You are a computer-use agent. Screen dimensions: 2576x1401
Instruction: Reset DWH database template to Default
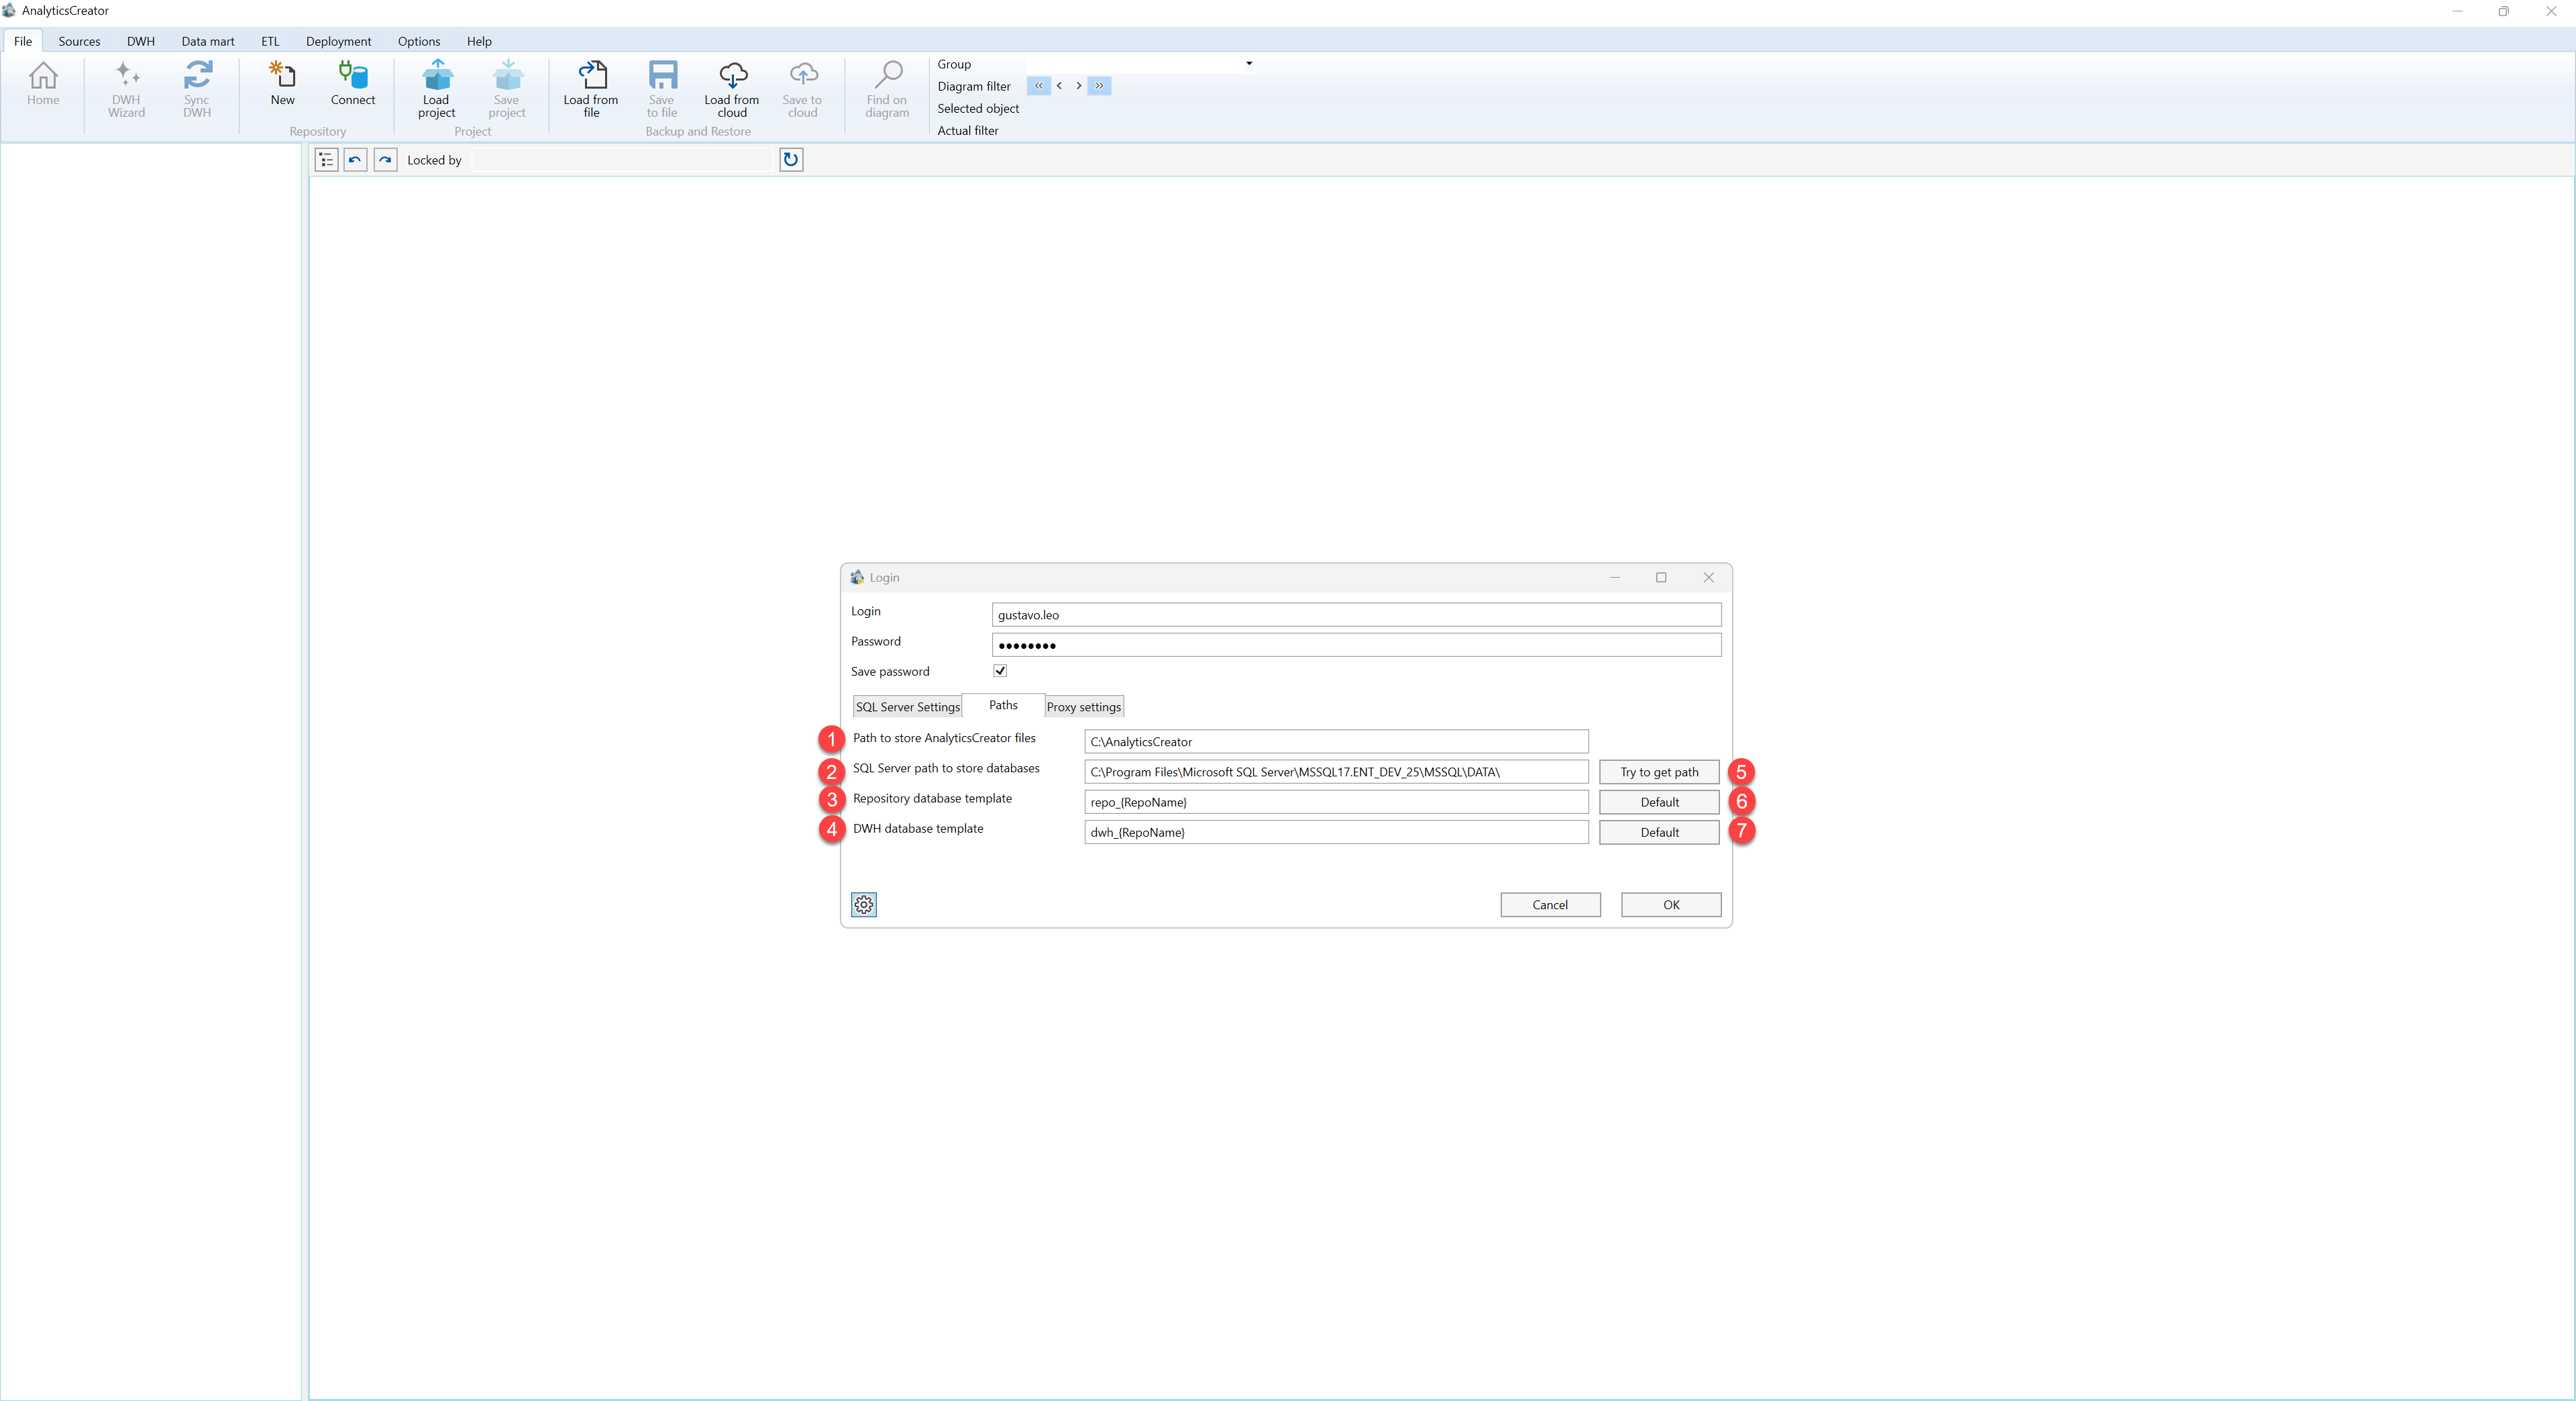click(x=1659, y=832)
